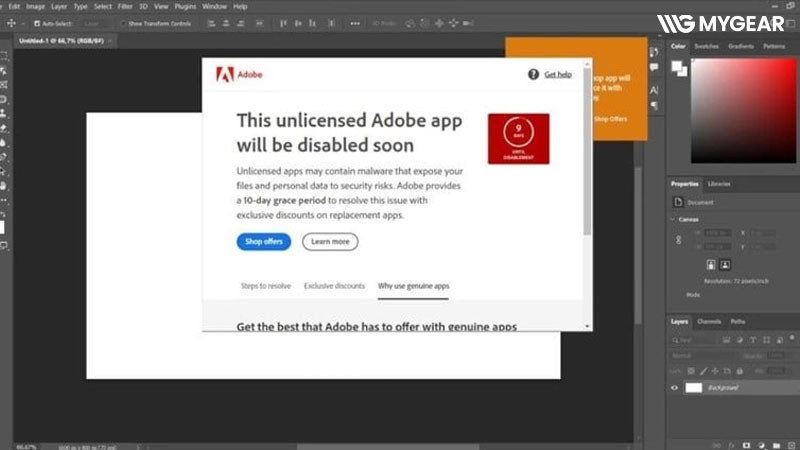Screen dimensions: 800x450
Task: Collapse the Canvas section
Action: coord(673,219)
